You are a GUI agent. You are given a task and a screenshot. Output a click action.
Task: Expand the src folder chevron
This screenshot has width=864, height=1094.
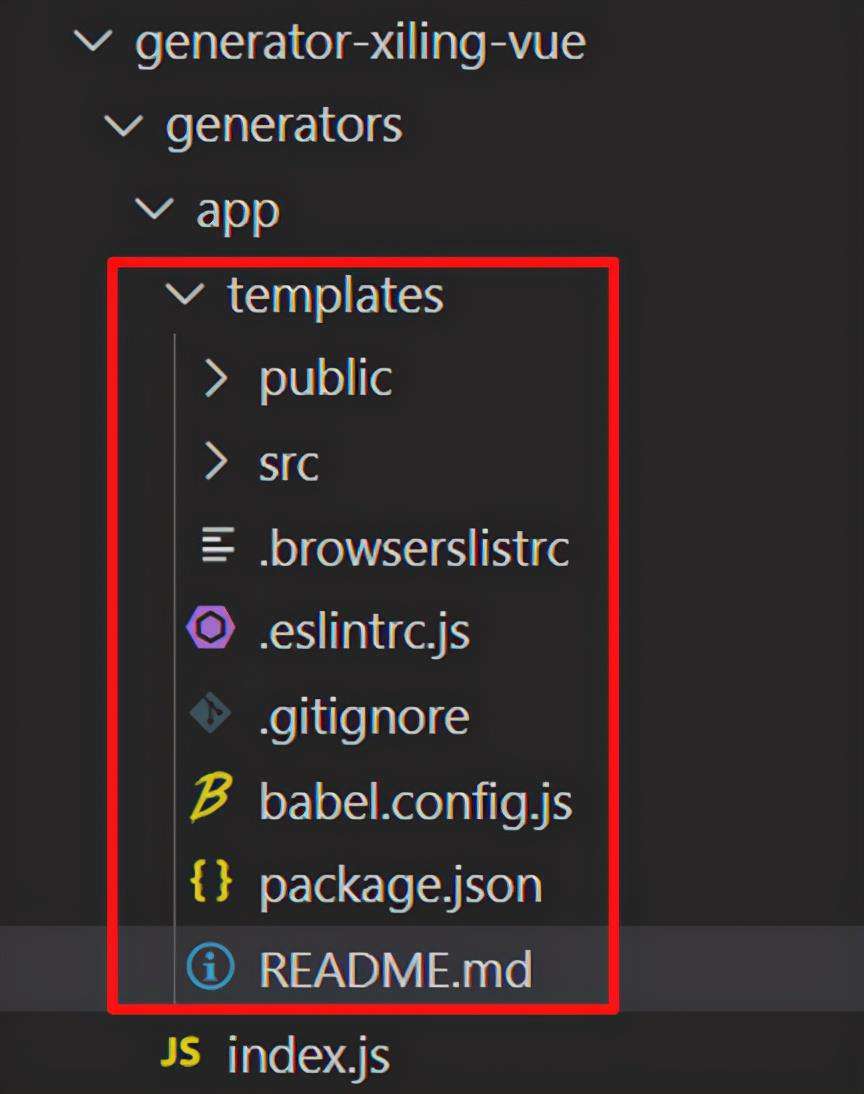pyautogui.click(x=215, y=462)
